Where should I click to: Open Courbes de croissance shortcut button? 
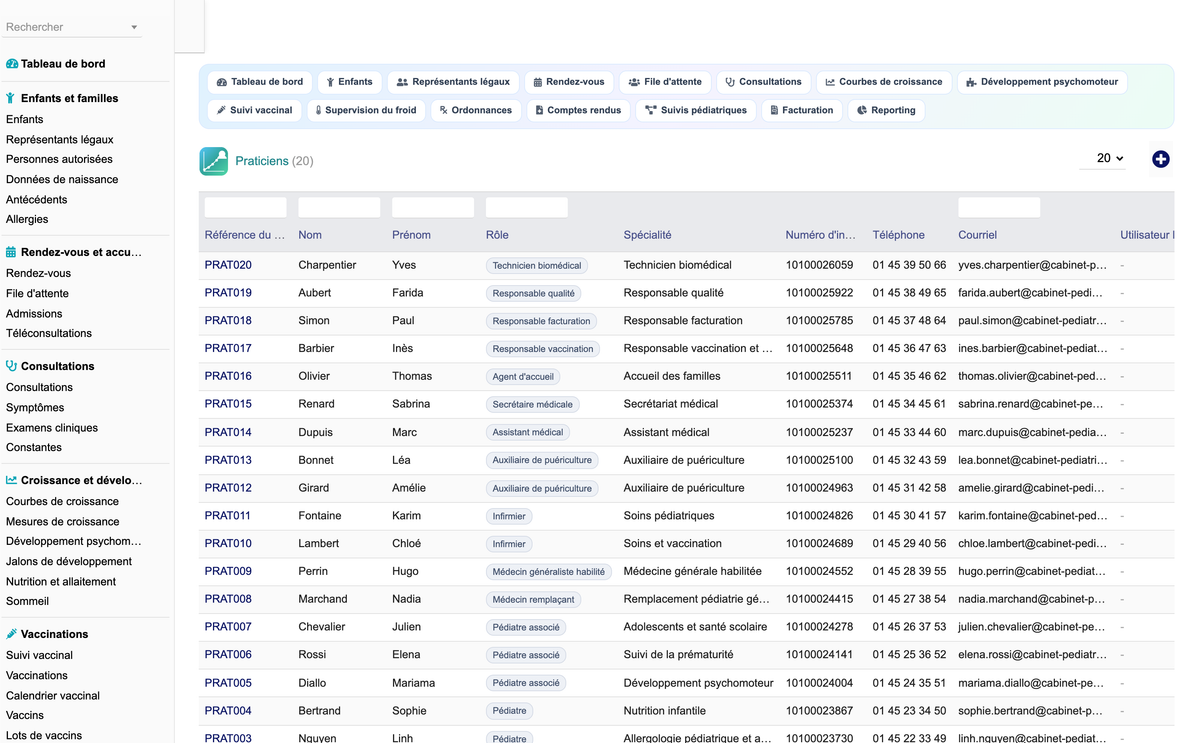pyautogui.click(x=884, y=82)
